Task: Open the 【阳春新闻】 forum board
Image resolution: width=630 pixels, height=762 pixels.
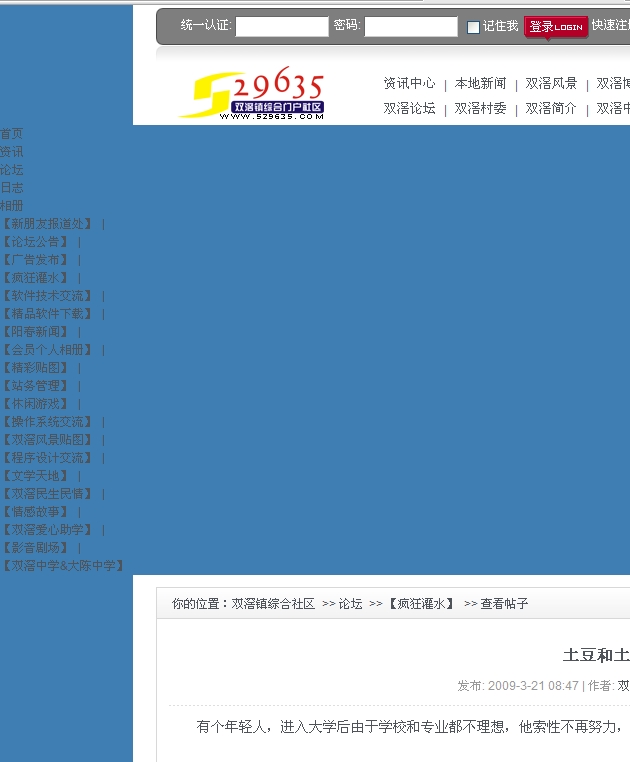Action: pyautogui.click(x=35, y=331)
